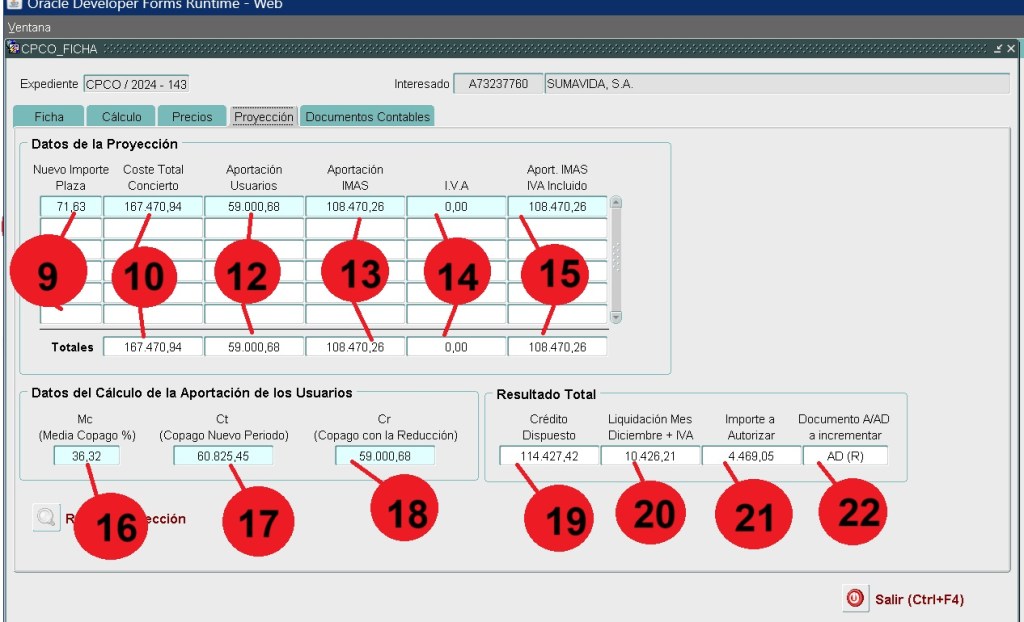The width and height of the screenshot is (1024, 622).
Task: Click the Expediente field
Action: coord(136,84)
